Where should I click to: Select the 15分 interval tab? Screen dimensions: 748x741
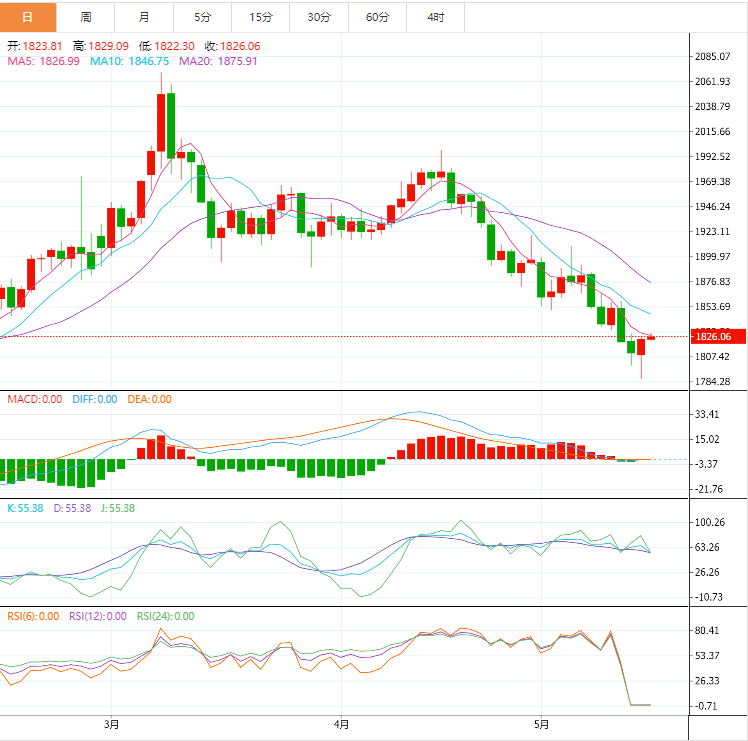(x=261, y=17)
